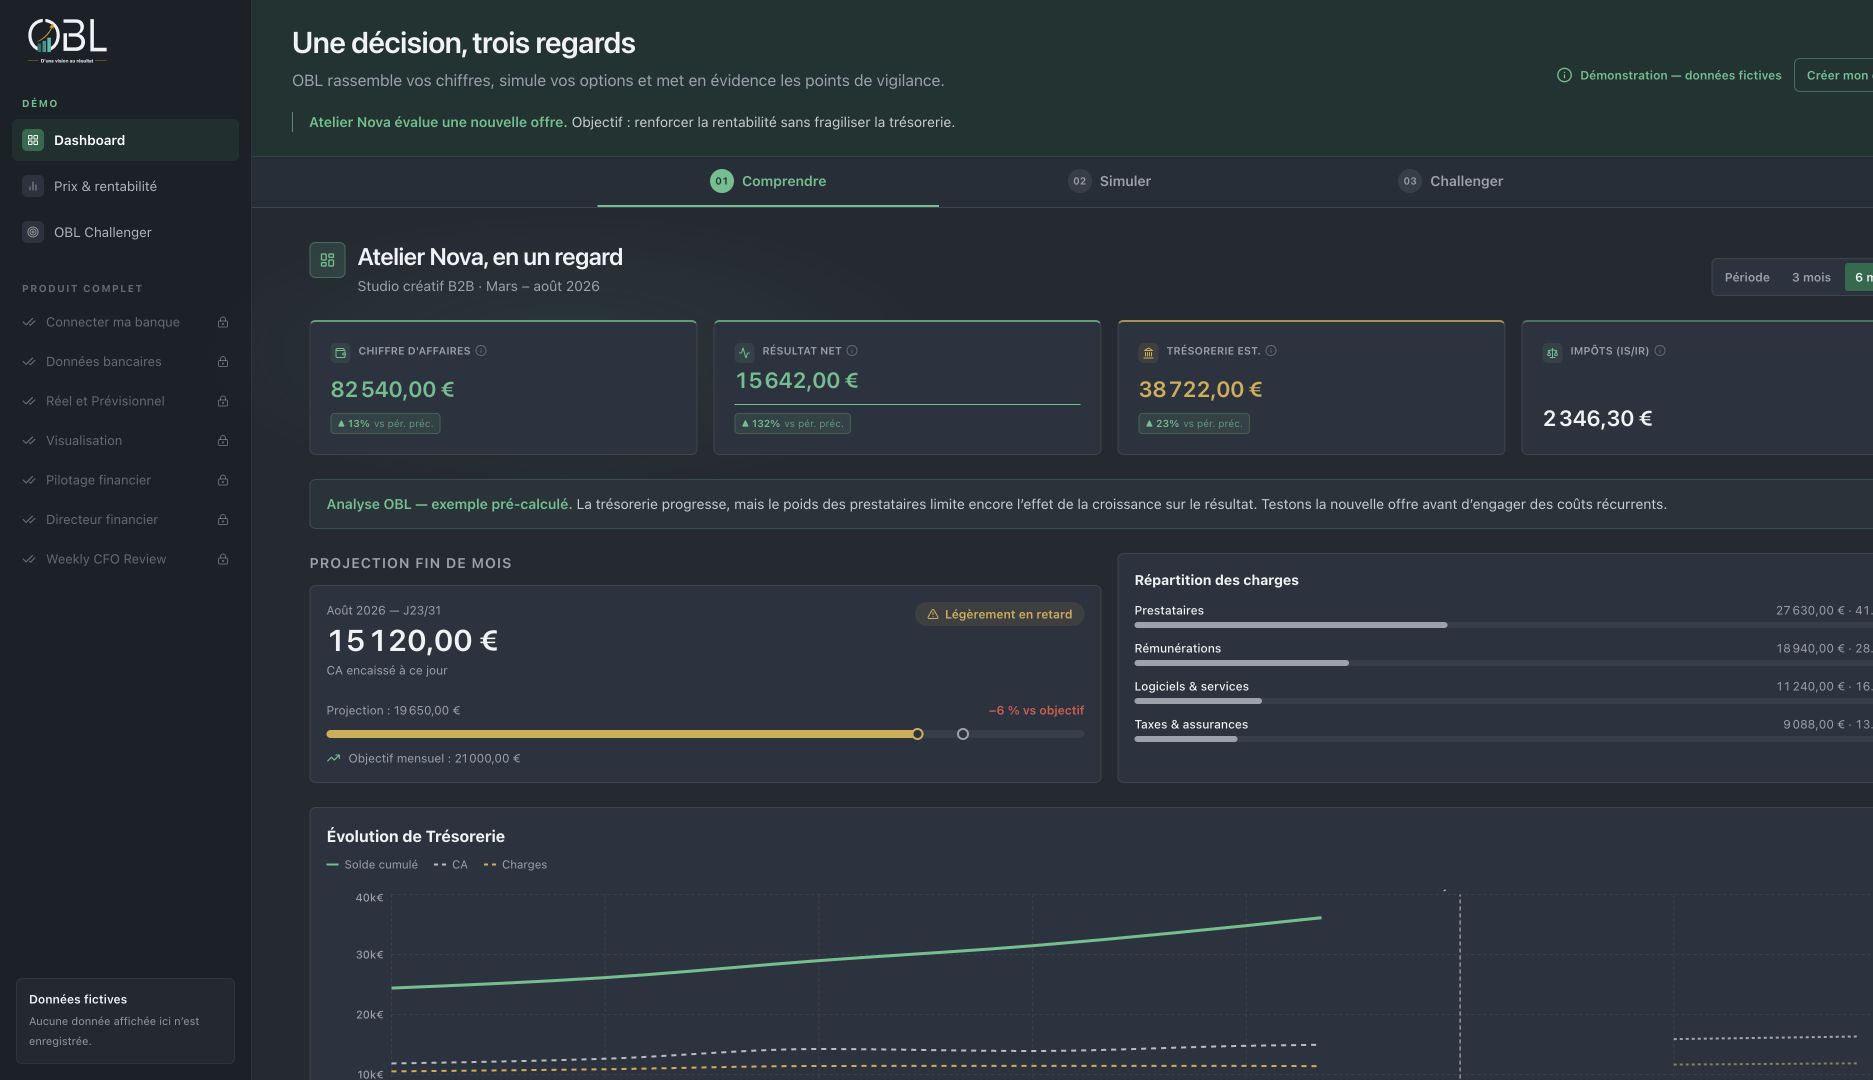Image resolution: width=1873 pixels, height=1080 pixels.
Task: Click Connecter ma banque locked item
Action: tap(125, 322)
